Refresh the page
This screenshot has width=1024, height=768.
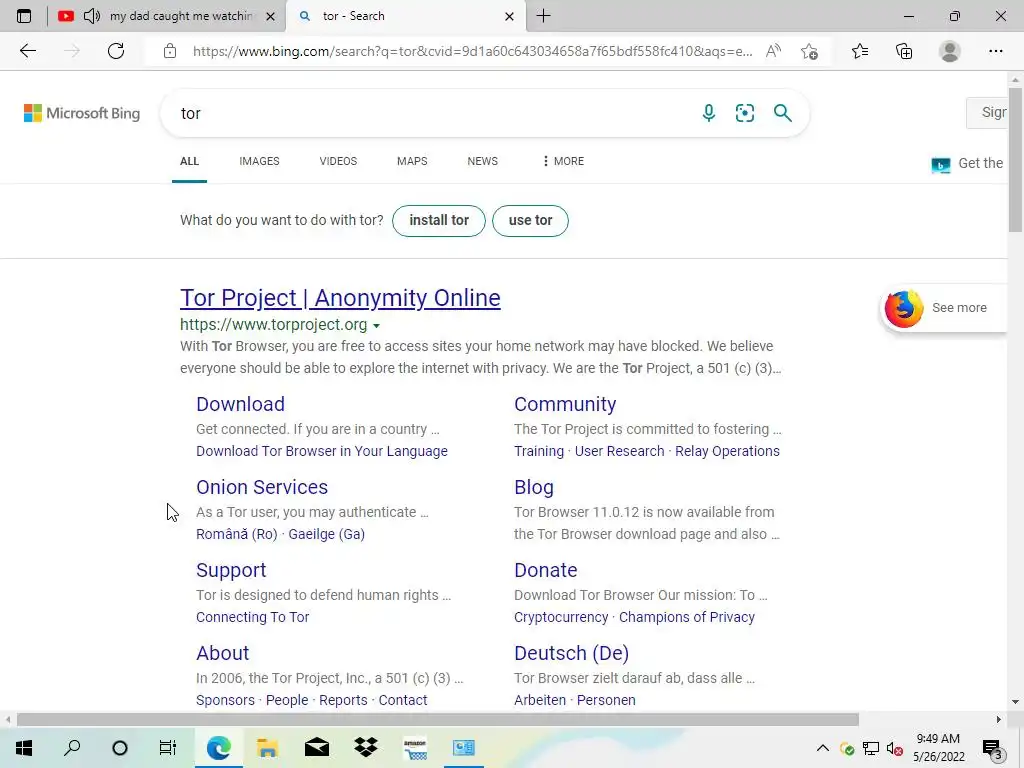(116, 51)
